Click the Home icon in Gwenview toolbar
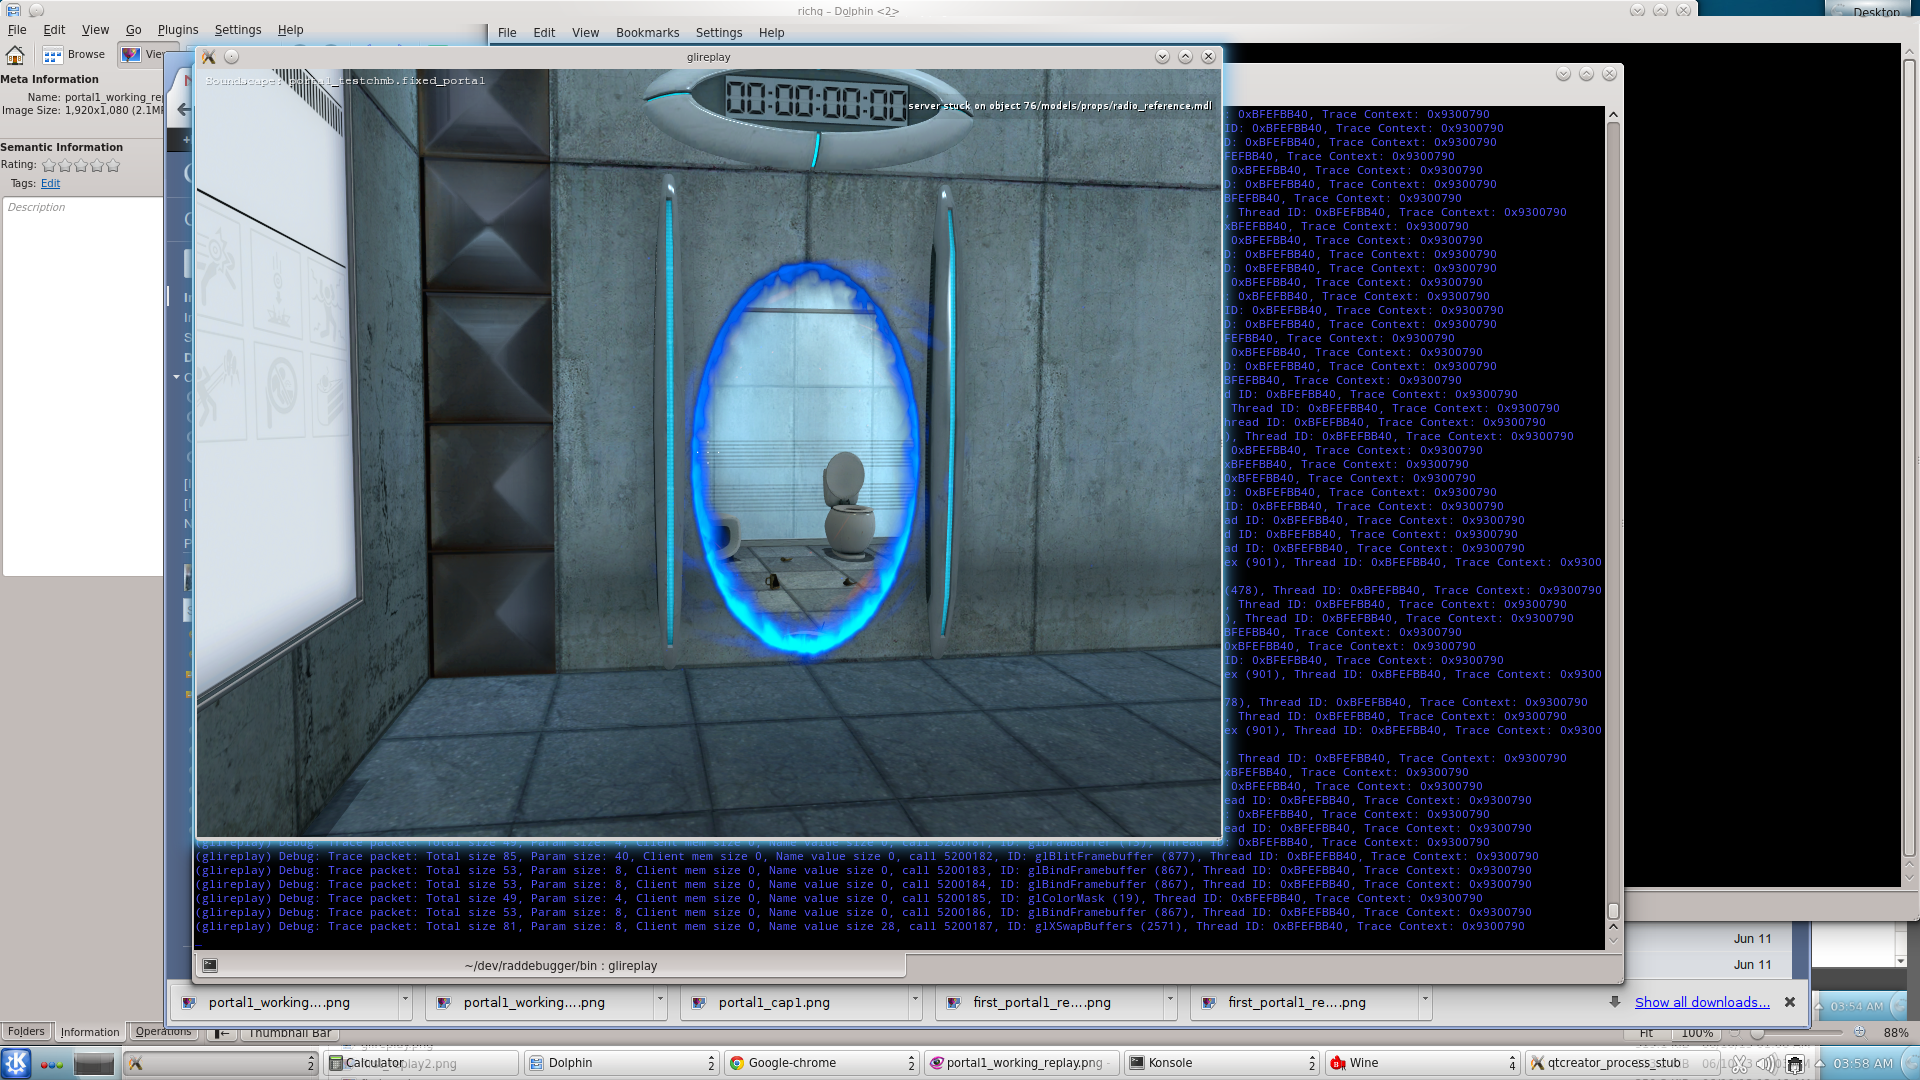The width and height of the screenshot is (1920, 1080). click(15, 55)
